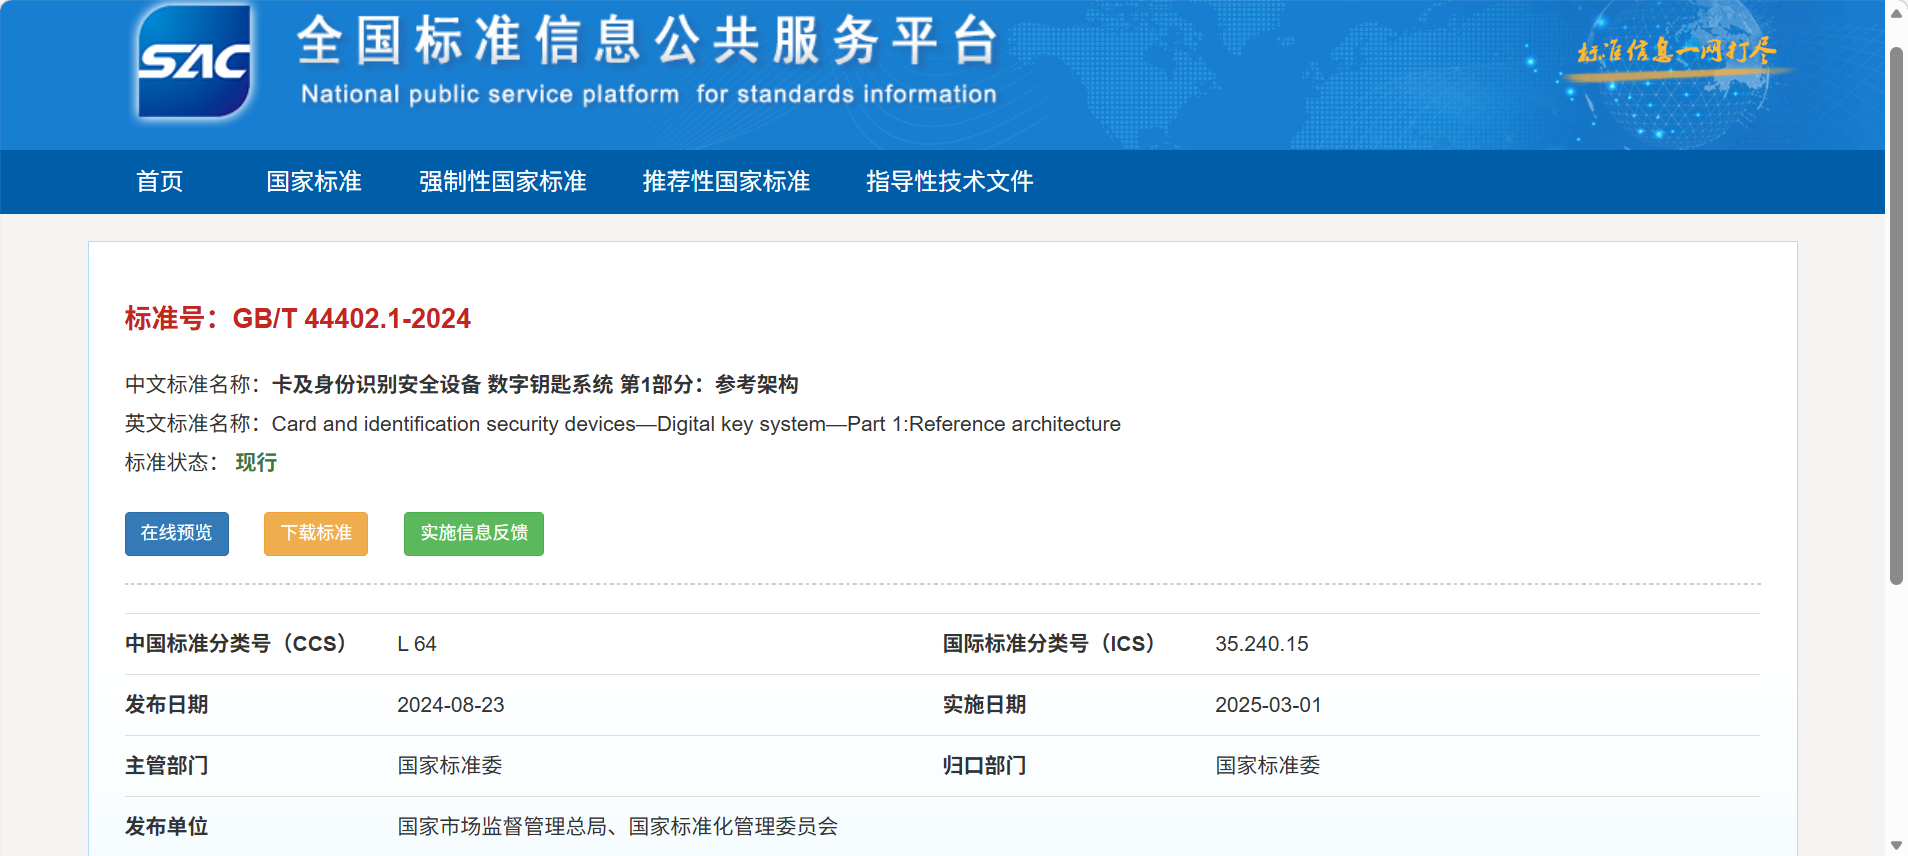Select the 强制性国家标准 menu item
This screenshot has width=1908, height=856.
point(503,181)
